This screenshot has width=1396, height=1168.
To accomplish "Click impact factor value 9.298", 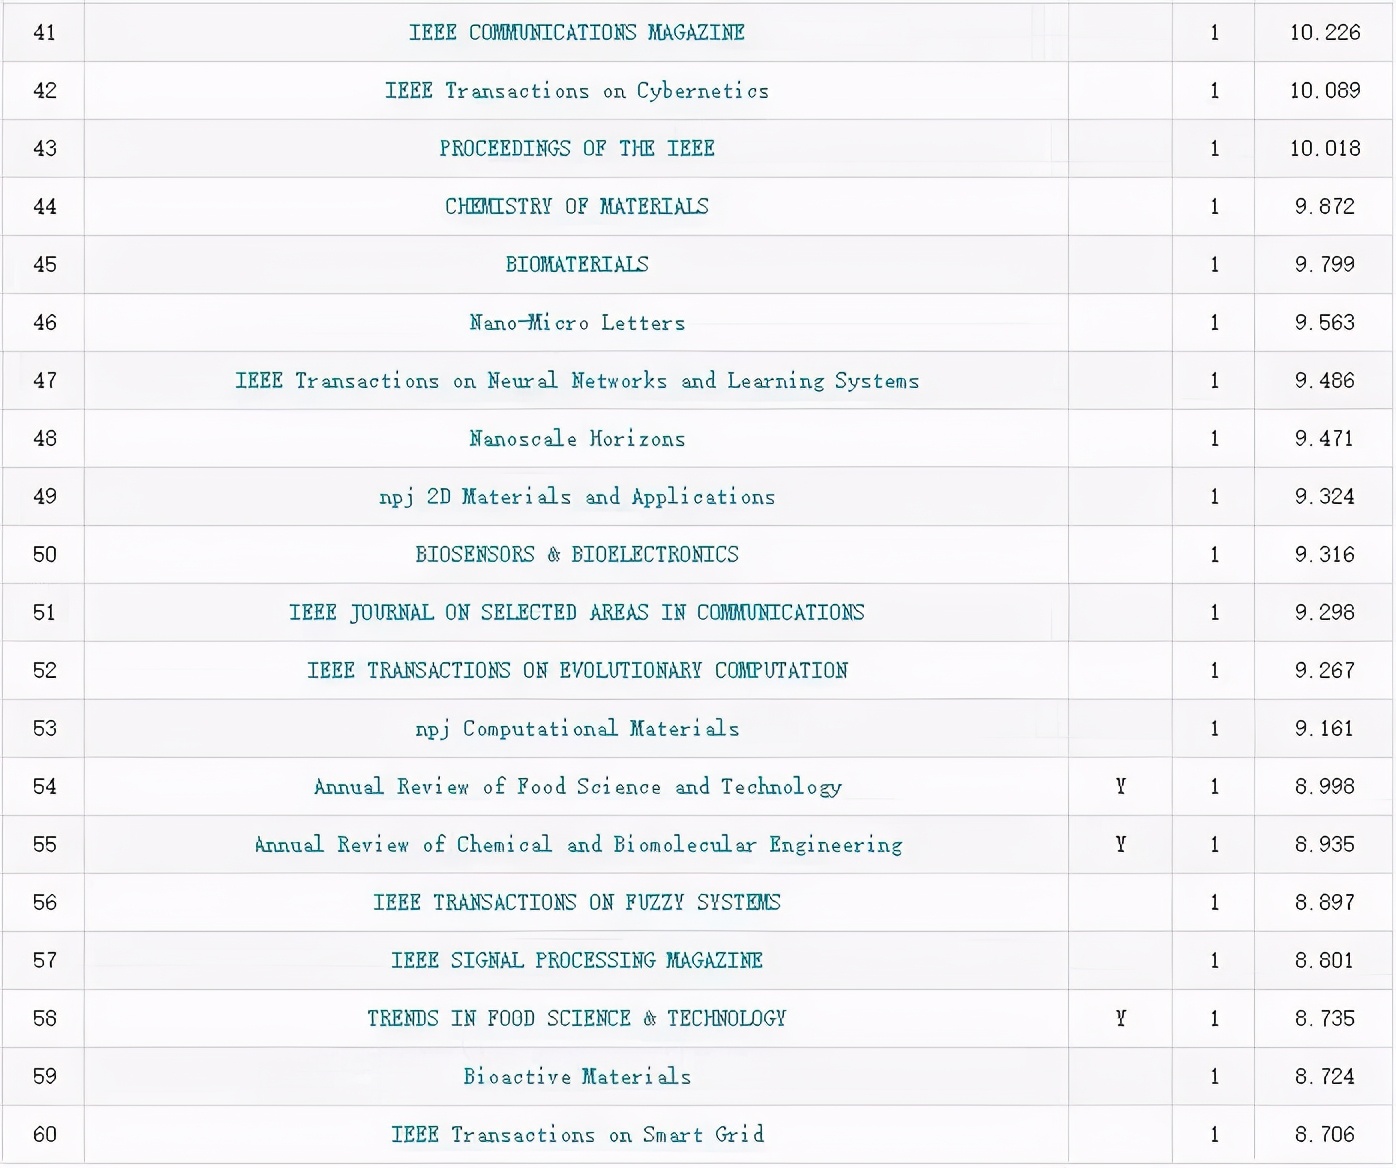I will tap(1325, 612).
